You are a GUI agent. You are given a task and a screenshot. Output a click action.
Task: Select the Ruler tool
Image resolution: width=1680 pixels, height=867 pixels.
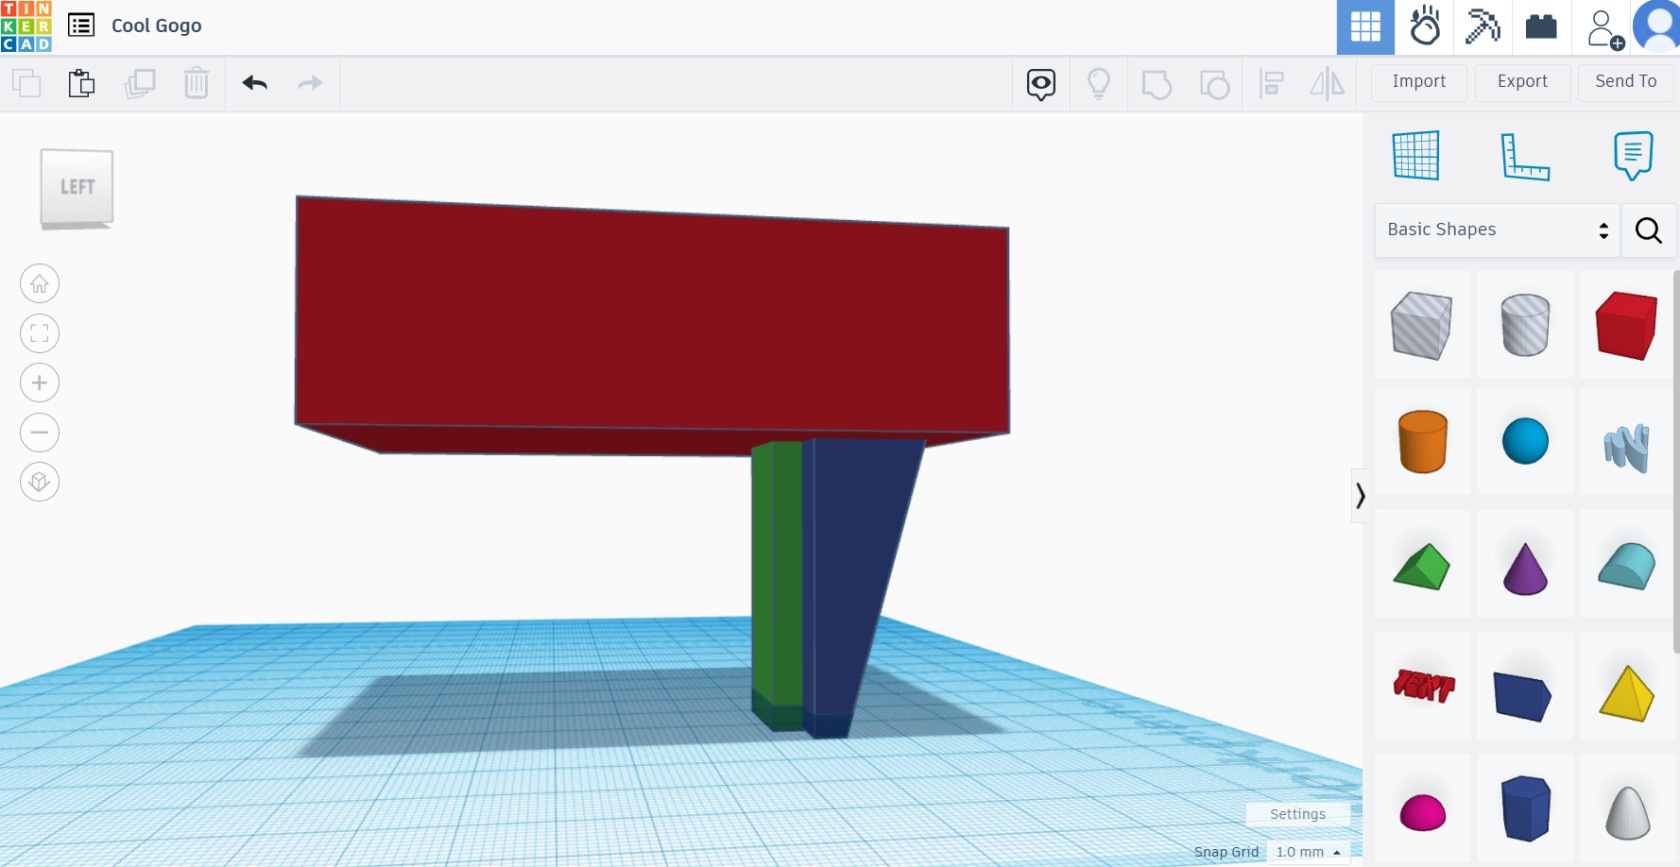(x=1525, y=157)
